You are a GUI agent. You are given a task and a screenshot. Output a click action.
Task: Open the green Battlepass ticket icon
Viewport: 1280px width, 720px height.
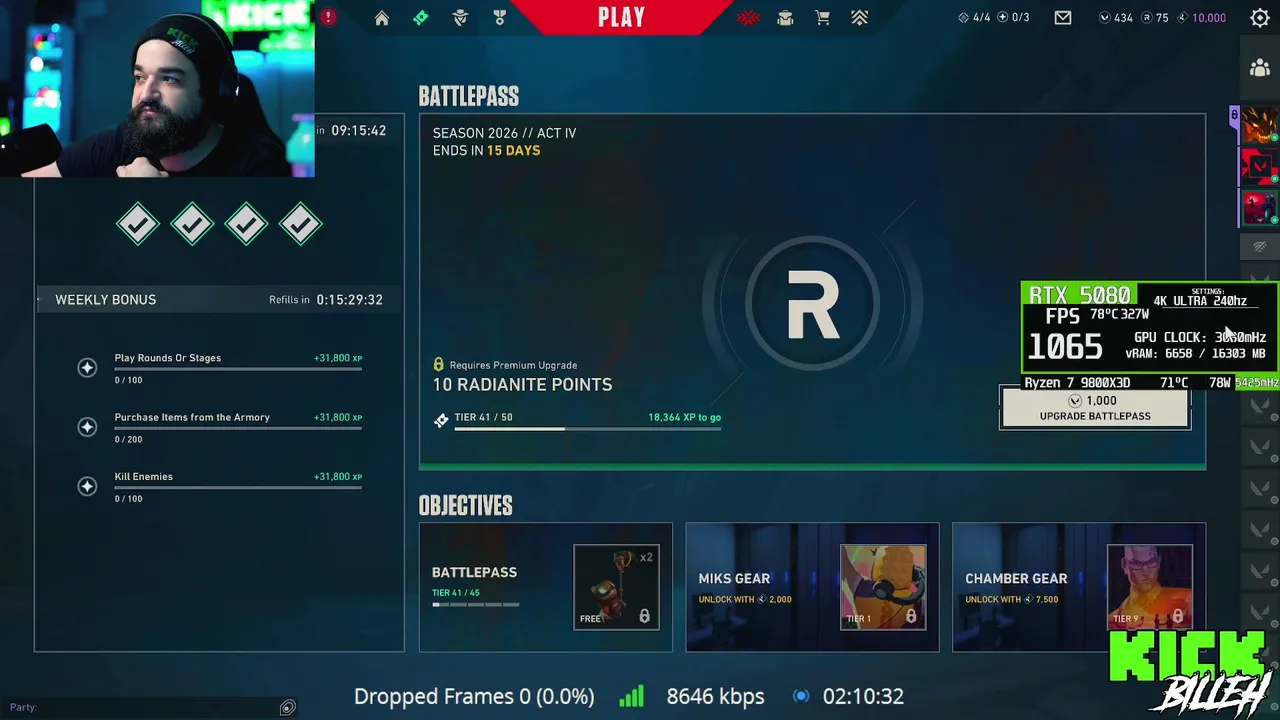(x=421, y=18)
